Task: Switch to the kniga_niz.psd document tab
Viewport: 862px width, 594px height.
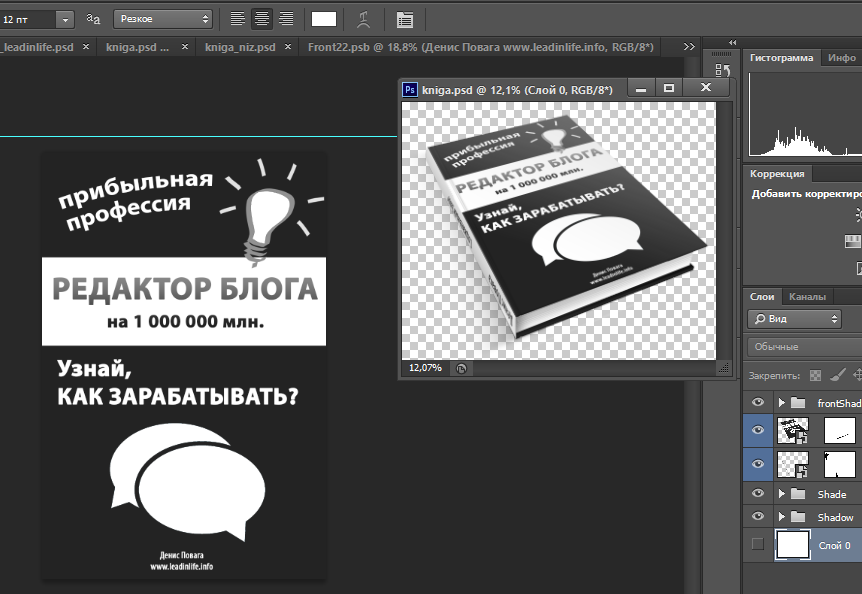Action: [238, 47]
